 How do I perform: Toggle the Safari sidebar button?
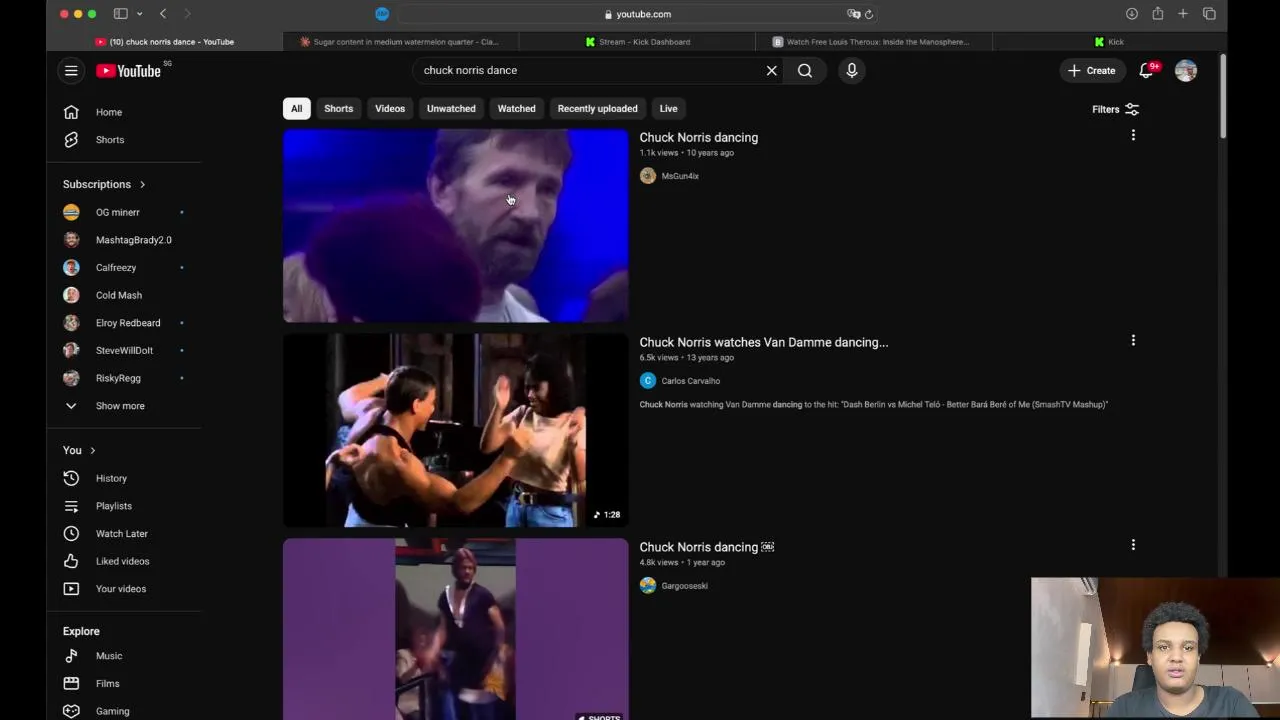point(120,14)
